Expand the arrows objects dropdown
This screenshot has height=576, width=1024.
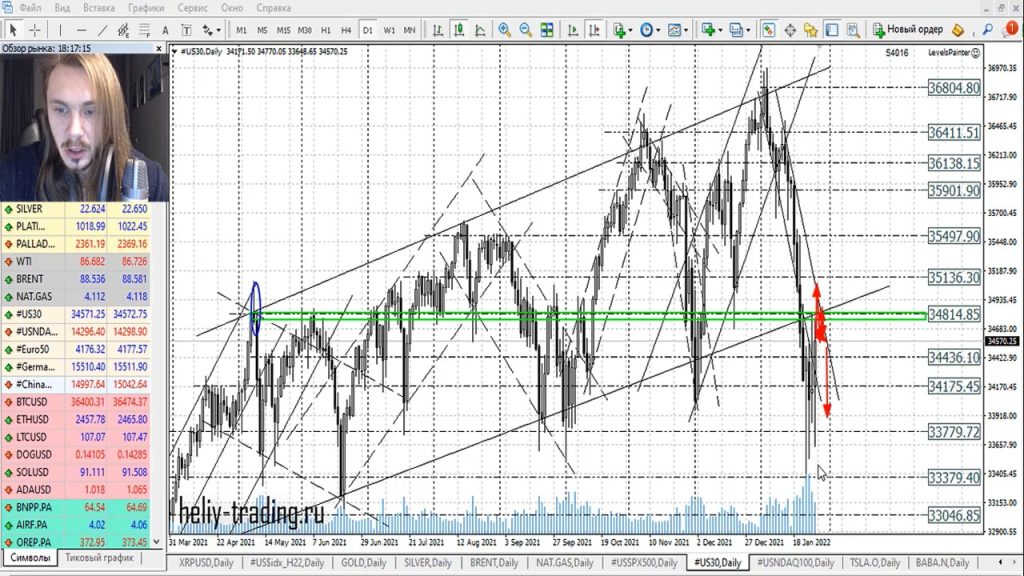[213, 30]
